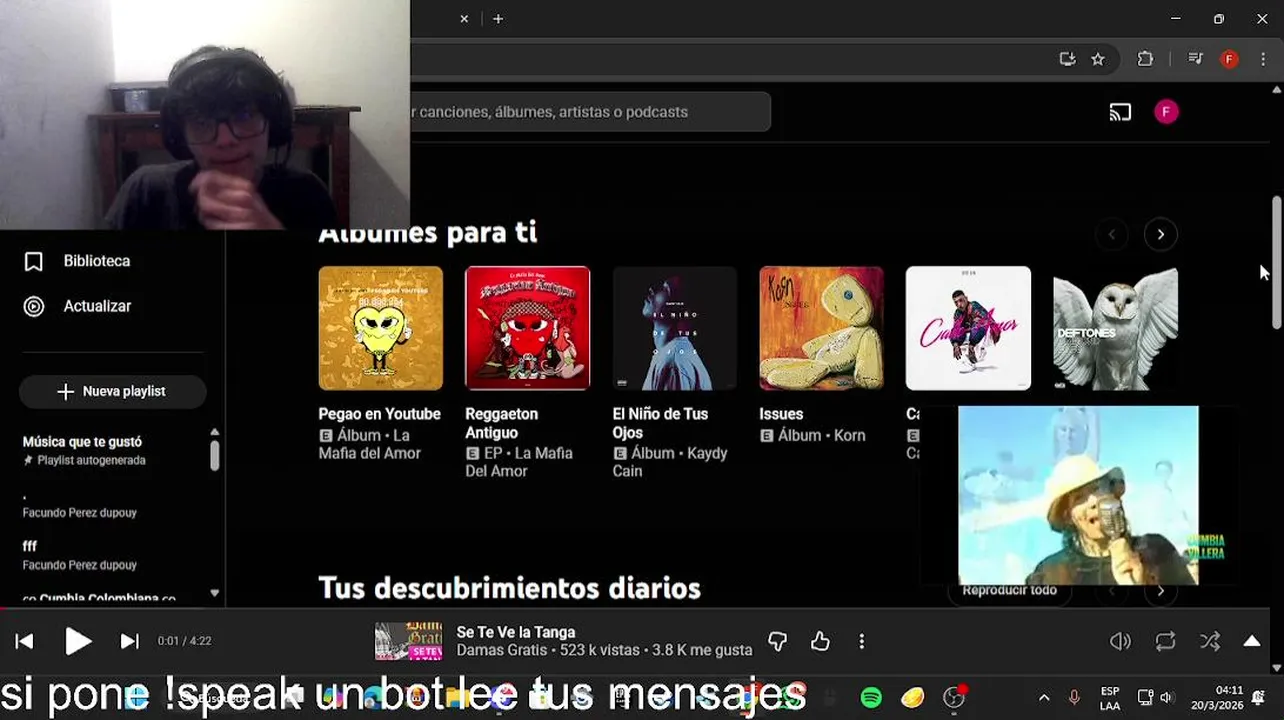Bookmark this page with star icon
Viewport: 1284px width, 720px height.
coord(1098,59)
